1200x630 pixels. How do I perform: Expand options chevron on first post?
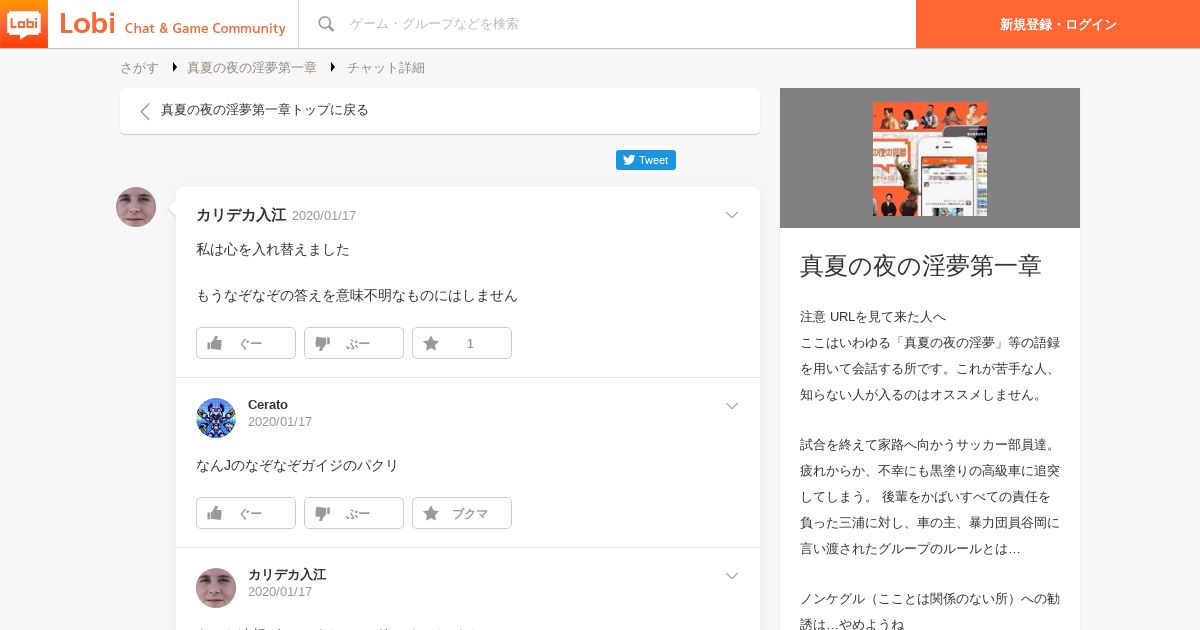731,215
